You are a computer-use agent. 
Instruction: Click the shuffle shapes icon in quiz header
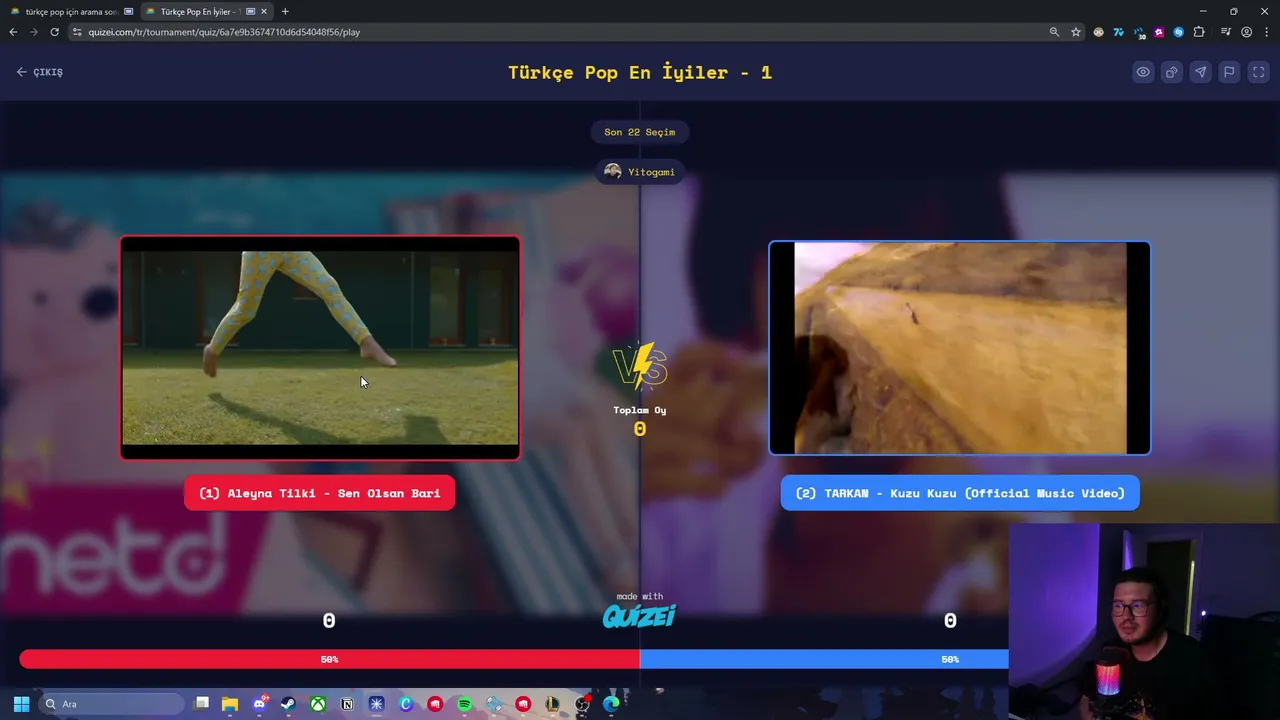click(x=1172, y=72)
